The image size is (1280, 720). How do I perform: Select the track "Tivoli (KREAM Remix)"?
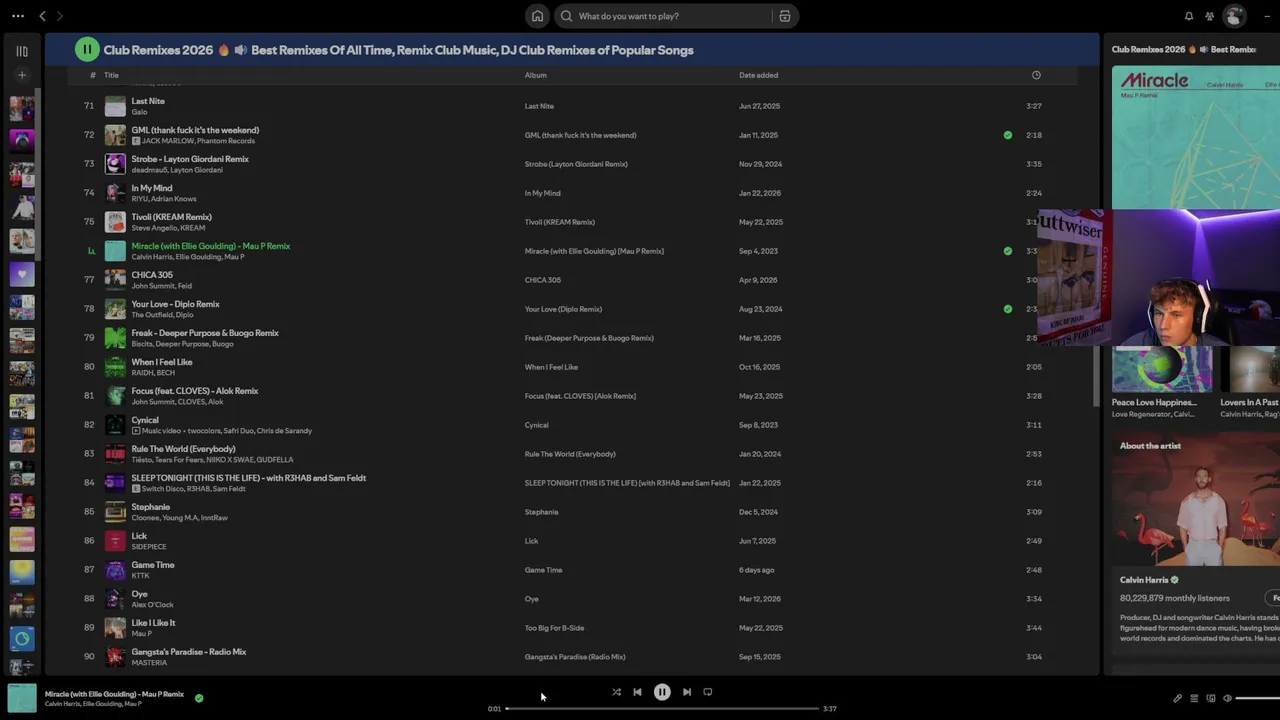coord(172,217)
